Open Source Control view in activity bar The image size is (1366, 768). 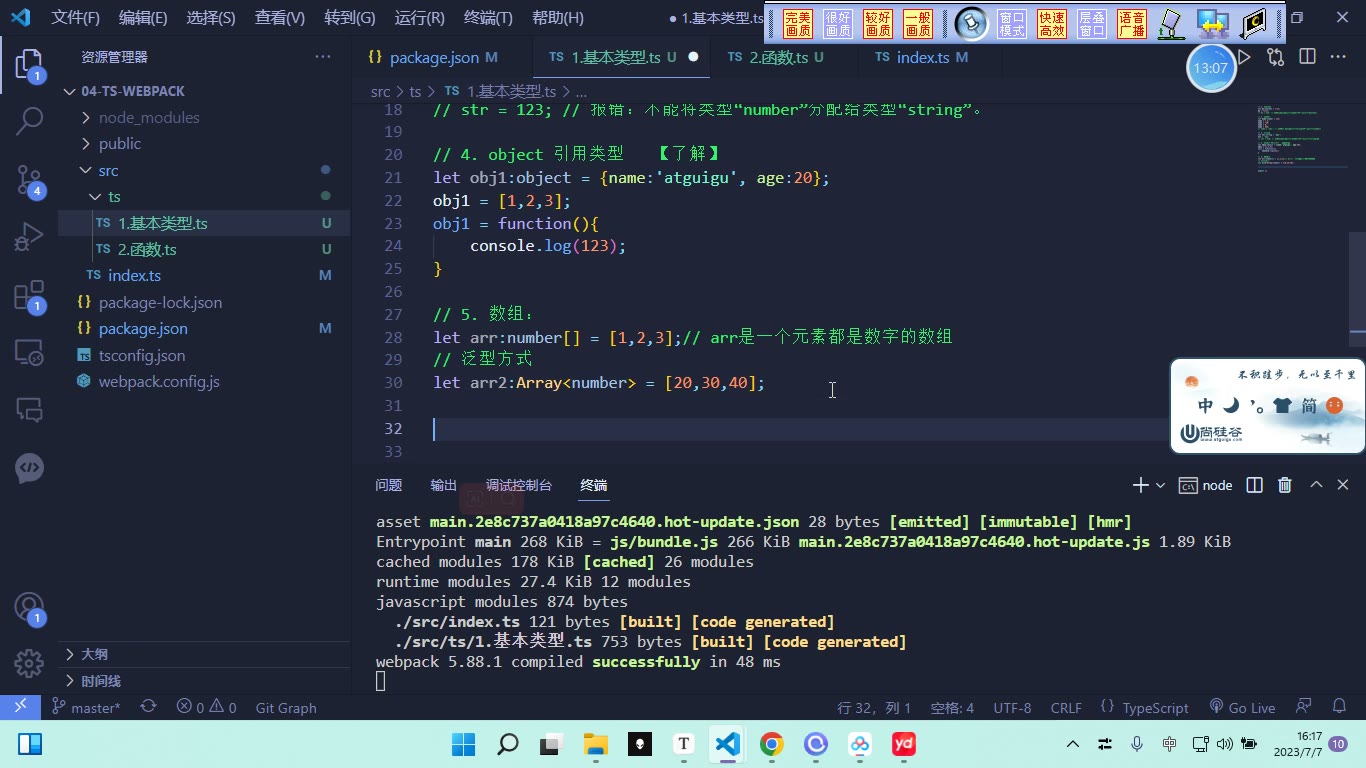pos(29,180)
